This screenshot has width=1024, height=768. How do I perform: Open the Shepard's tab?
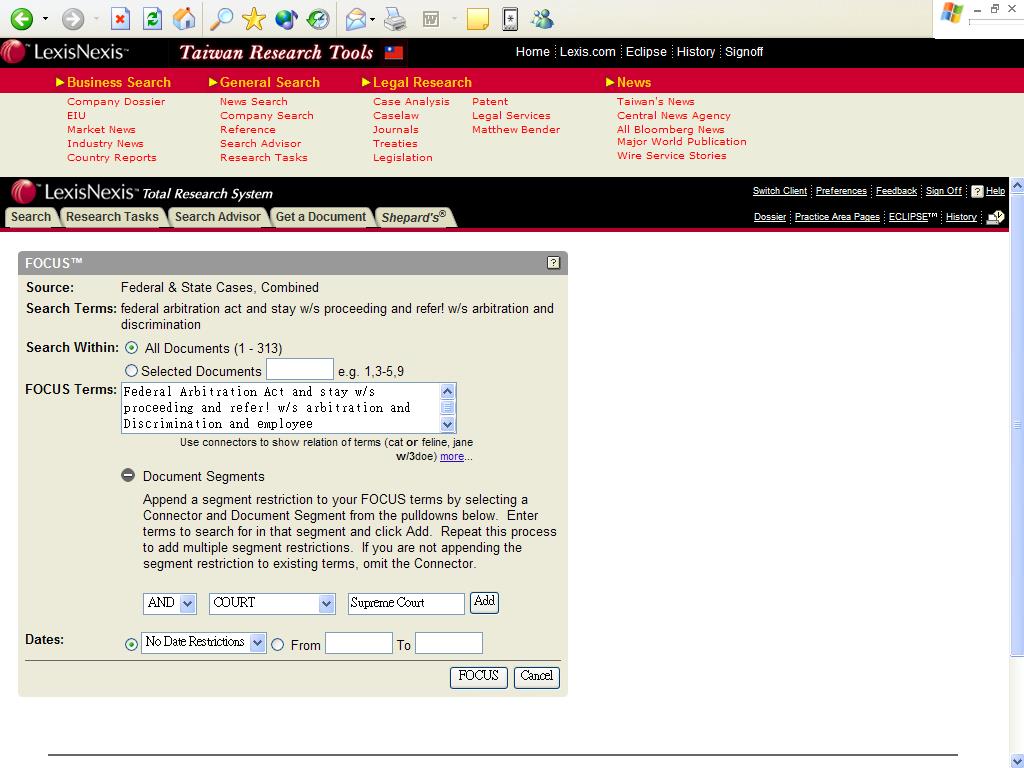[414, 217]
